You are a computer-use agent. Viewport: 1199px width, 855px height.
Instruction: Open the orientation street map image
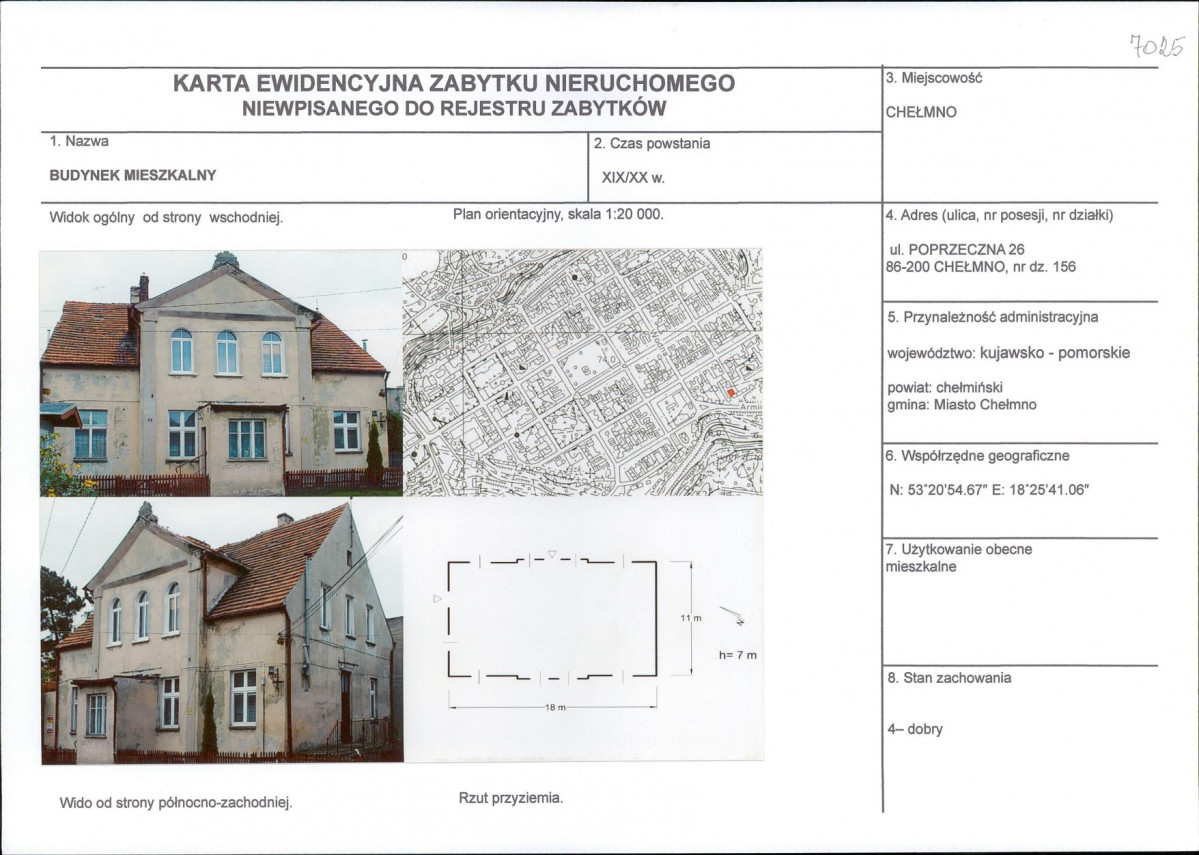tap(583, 372)
